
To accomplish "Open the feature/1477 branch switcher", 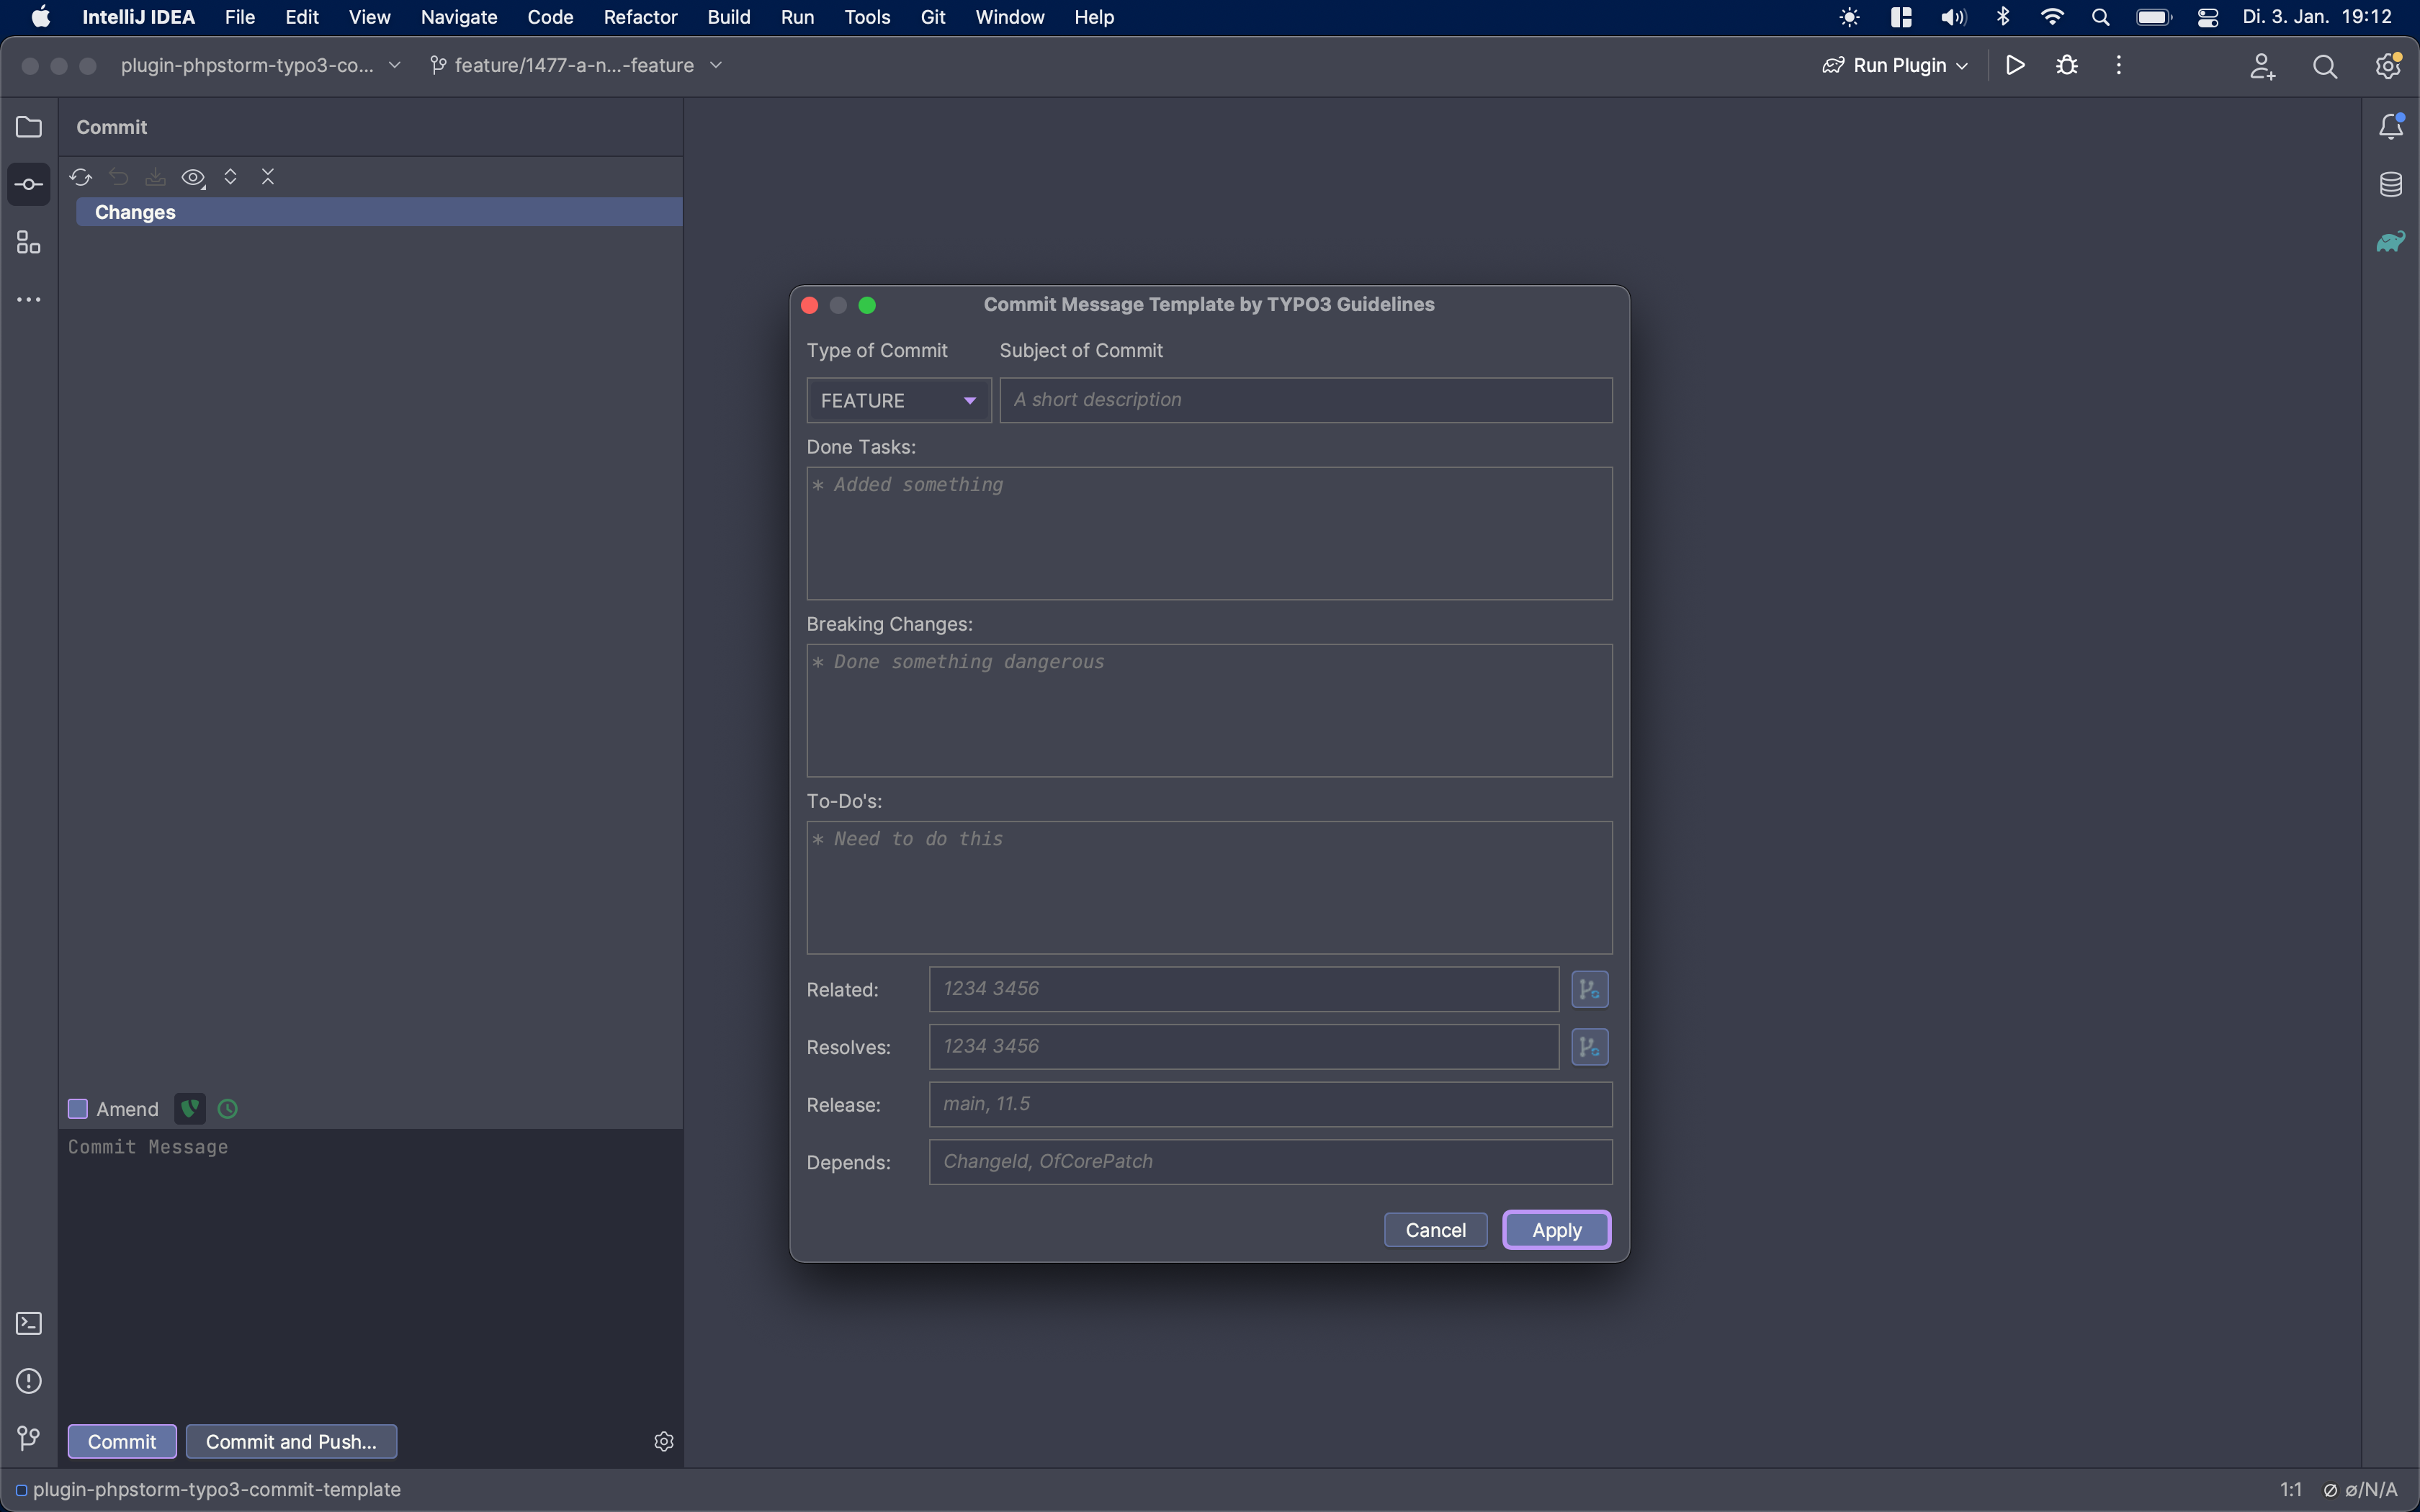I will point(575,65).
